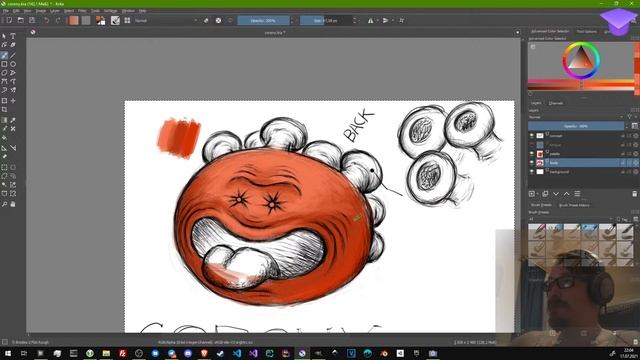Select the Fill bucket tool
The image size is (640, 360).
(4, 138)
